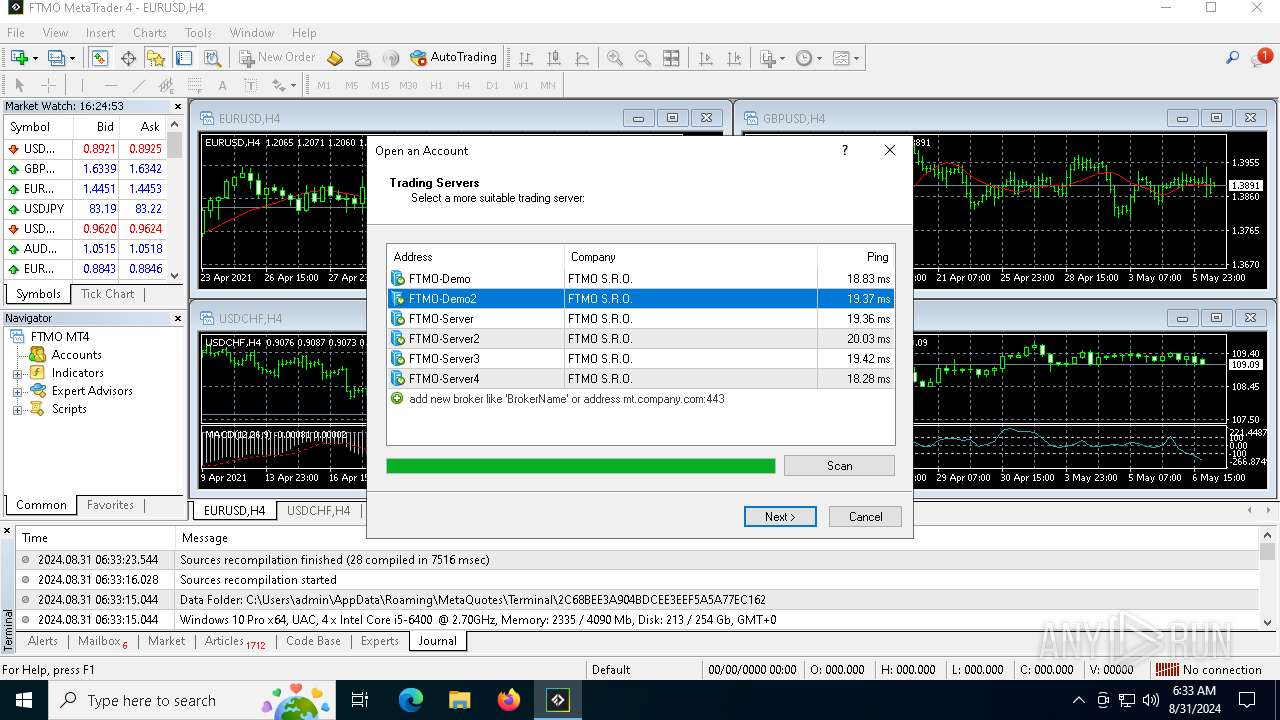The image size is (1280, 720).
Task: Open the Tools menu
Action: coord(198,32)
